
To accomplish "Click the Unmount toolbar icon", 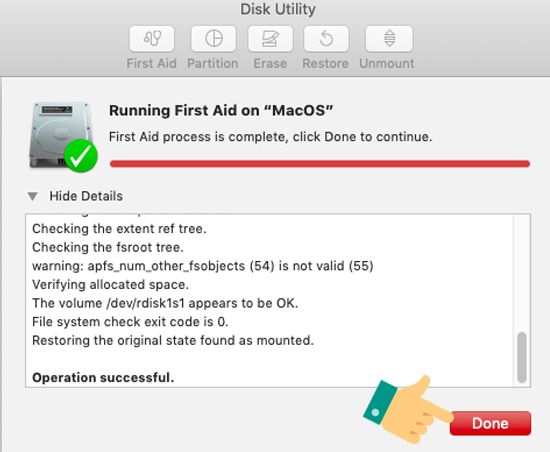I will 389,38.
